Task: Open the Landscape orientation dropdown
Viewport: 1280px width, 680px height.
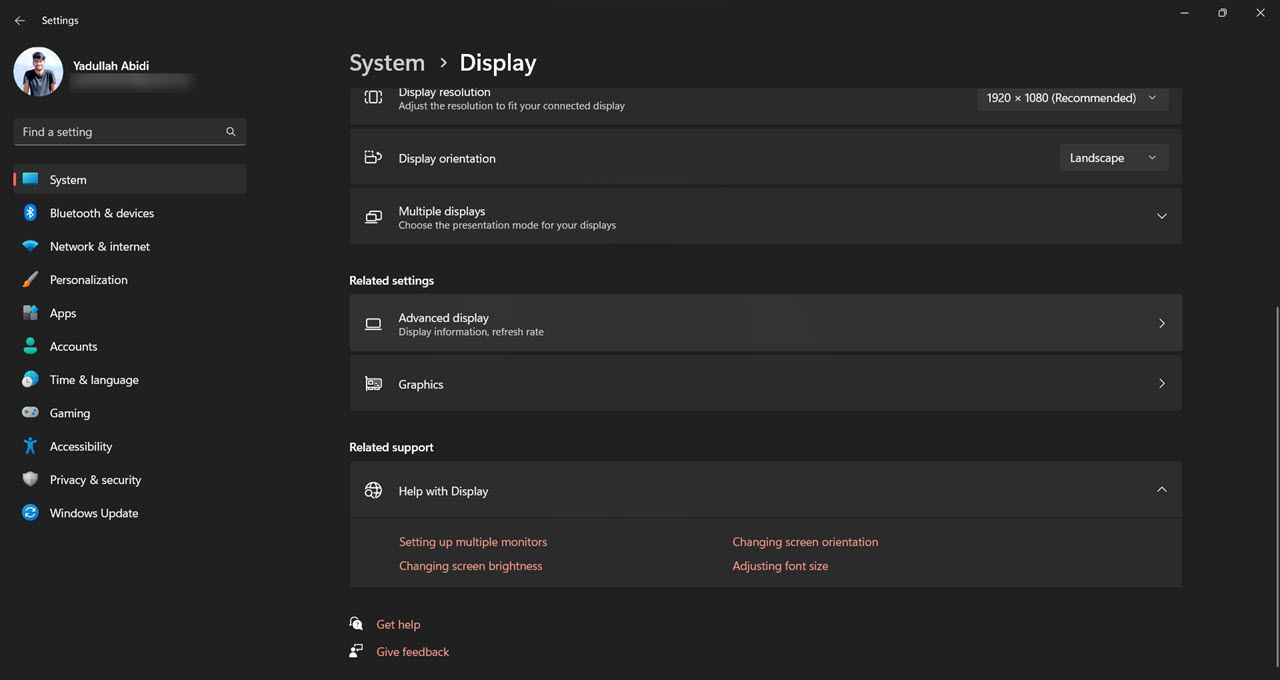Action: coord(1113,157)
